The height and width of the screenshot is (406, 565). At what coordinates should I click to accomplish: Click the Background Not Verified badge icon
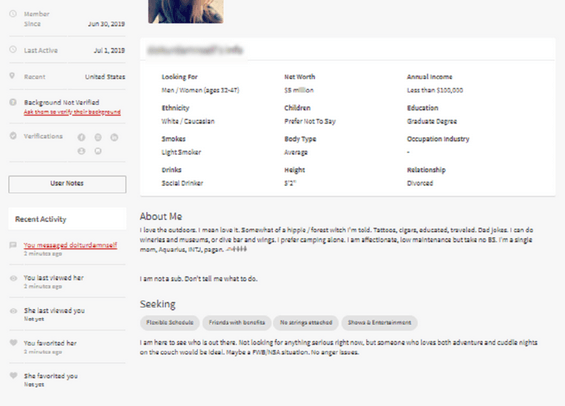(x=13, y=102)
